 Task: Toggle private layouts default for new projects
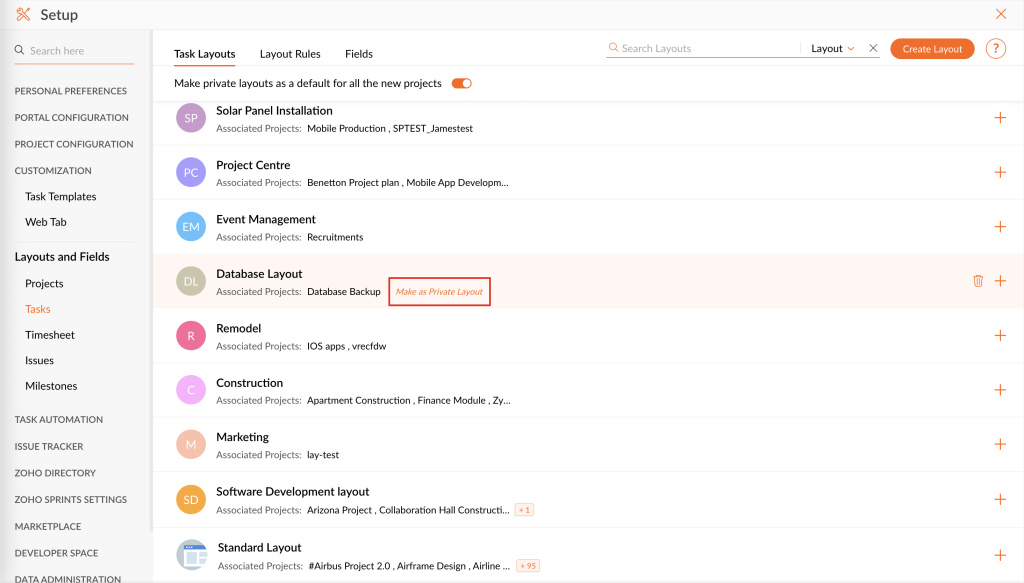(461, 83)
